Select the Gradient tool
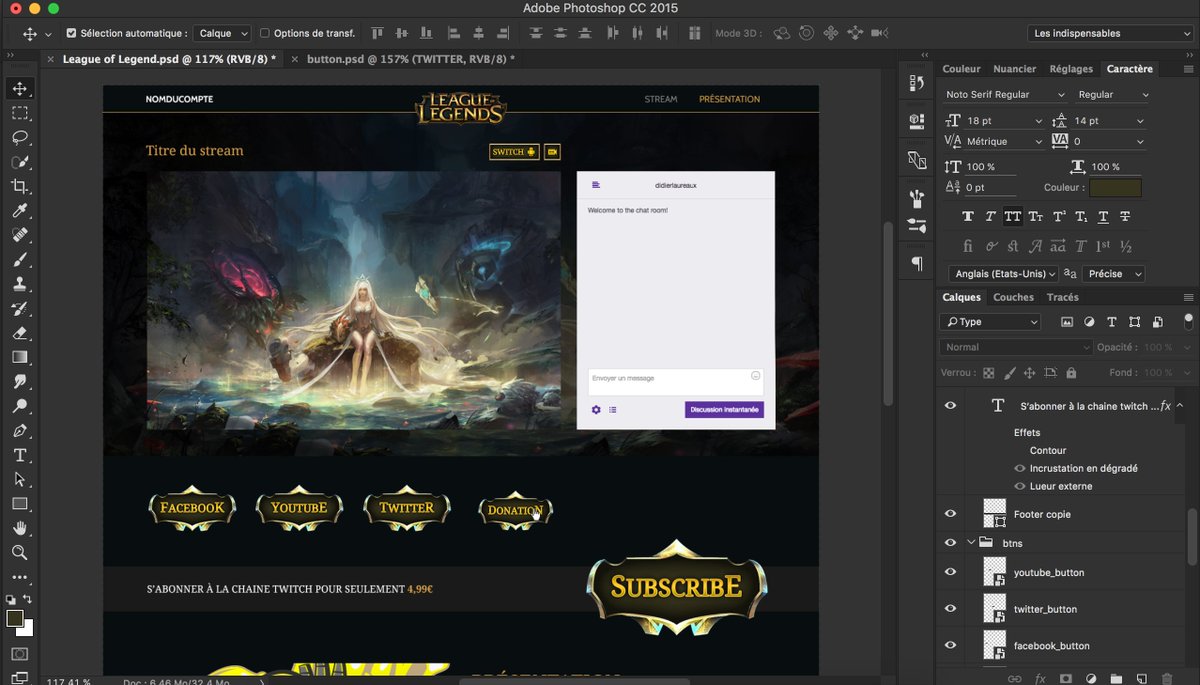This screenshot has height=685, width=1200. [19, 356]
